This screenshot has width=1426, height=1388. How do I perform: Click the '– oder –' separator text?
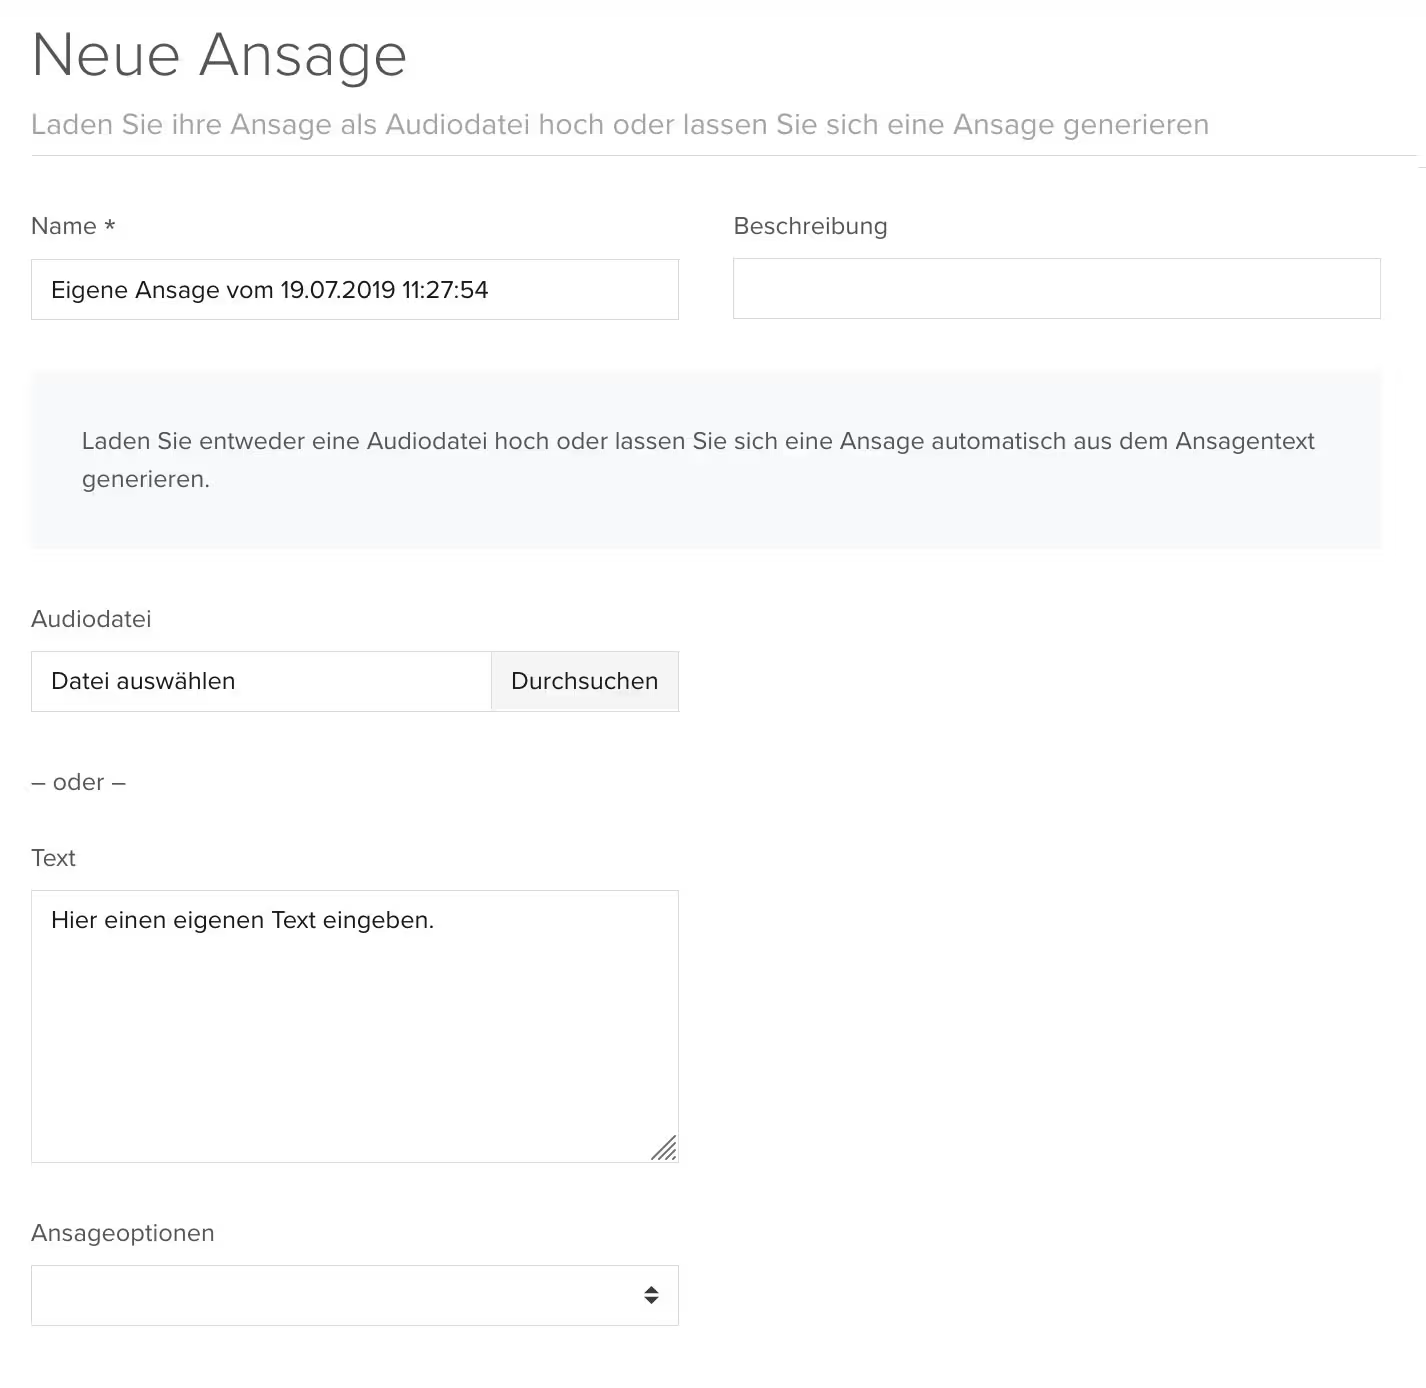(x=78, y=782)
